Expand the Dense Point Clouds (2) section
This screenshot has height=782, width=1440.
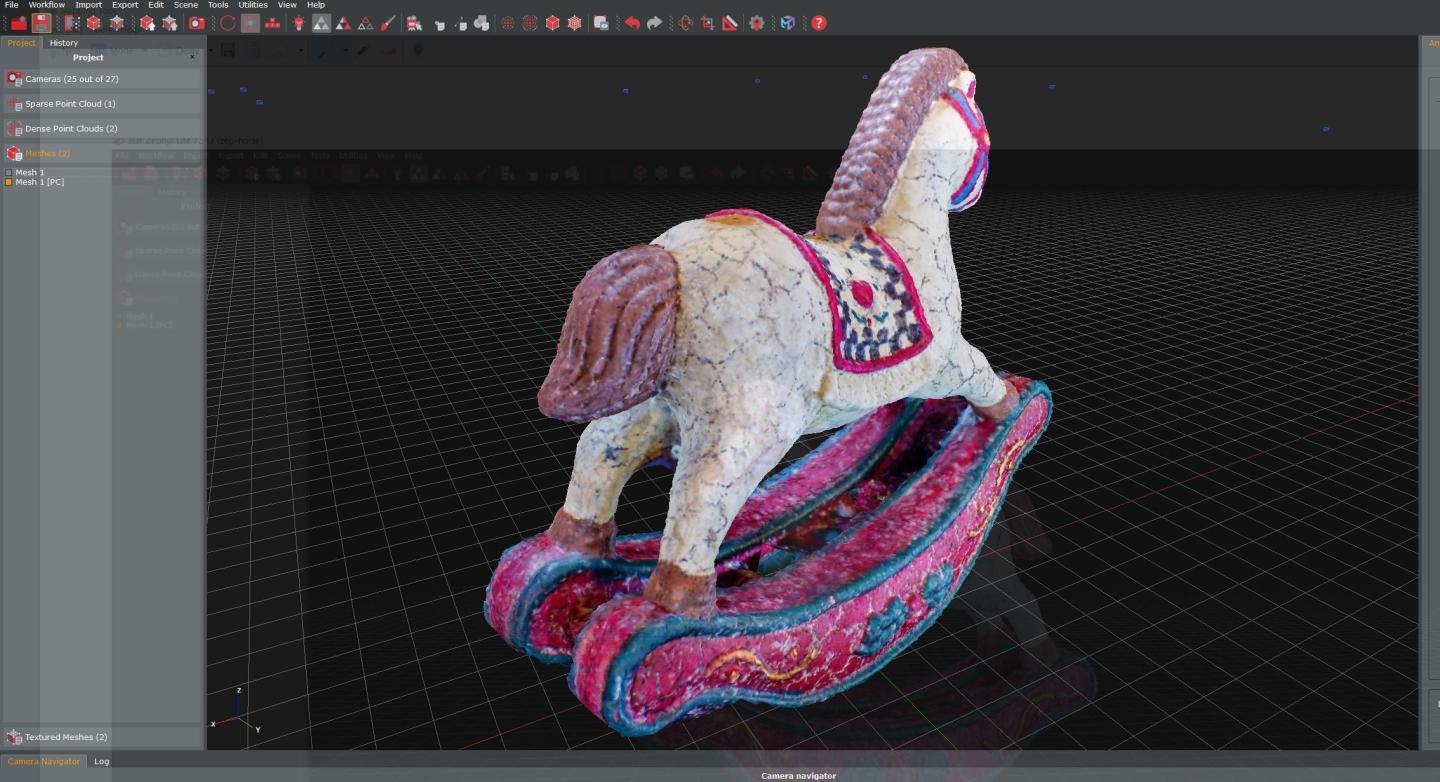[102, 128]
